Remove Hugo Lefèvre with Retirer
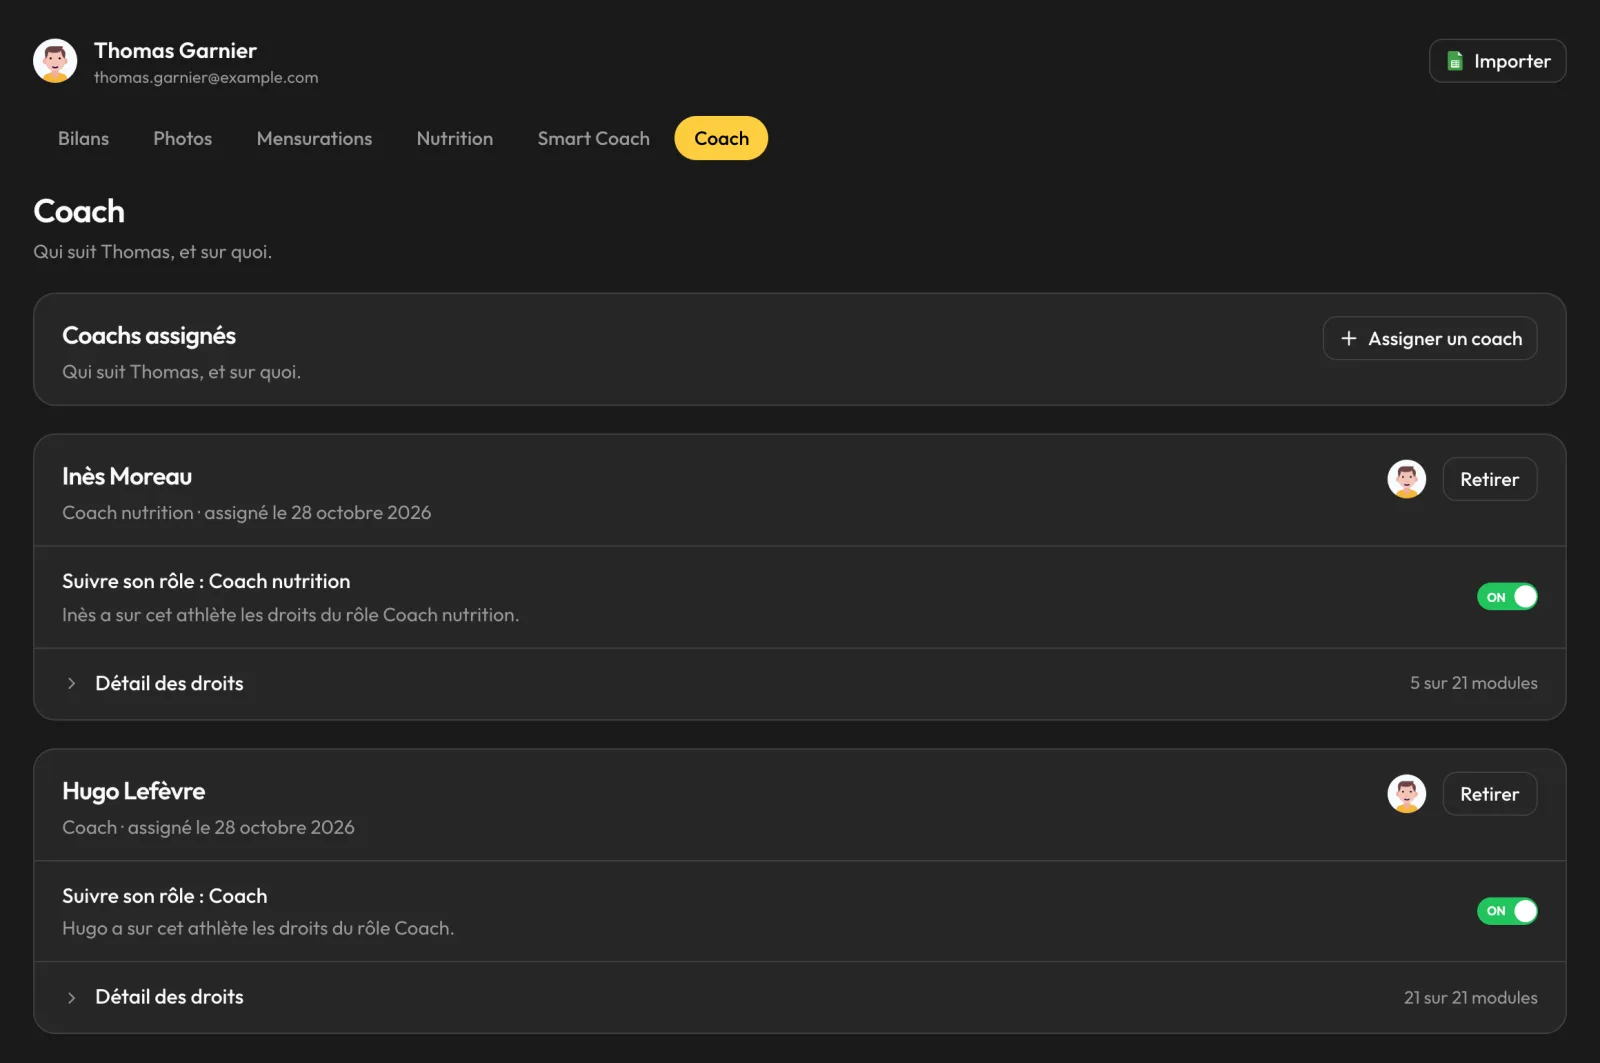Screen dimensions: 1600x1063 point(1489,794)
